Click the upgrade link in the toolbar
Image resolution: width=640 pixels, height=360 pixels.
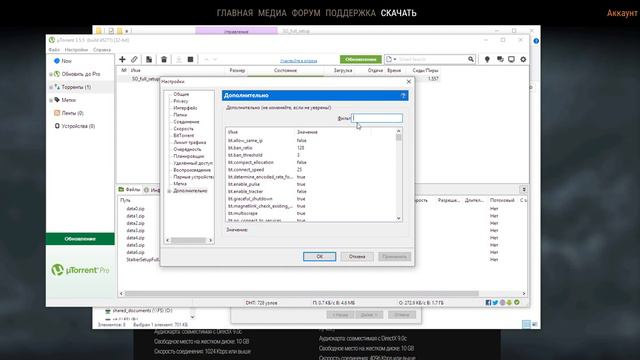[x=298, y=61]
